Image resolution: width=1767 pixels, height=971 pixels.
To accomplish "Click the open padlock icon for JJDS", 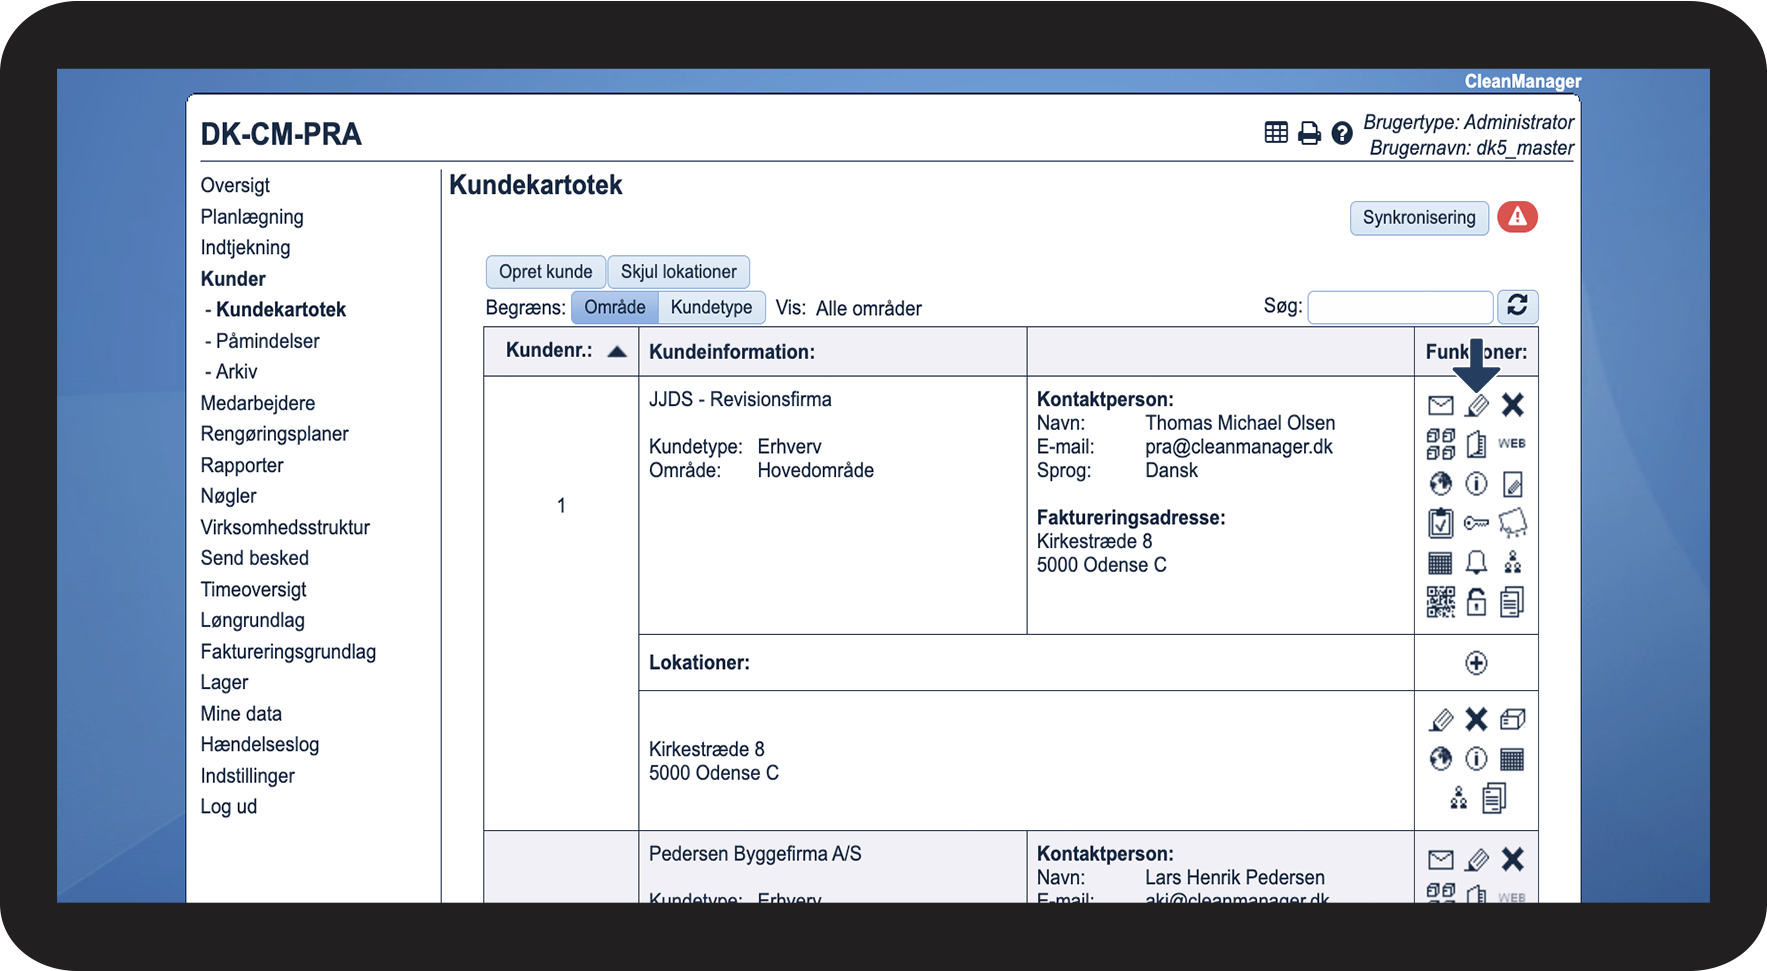I will pyautogui.click(x=1476, y=602).
